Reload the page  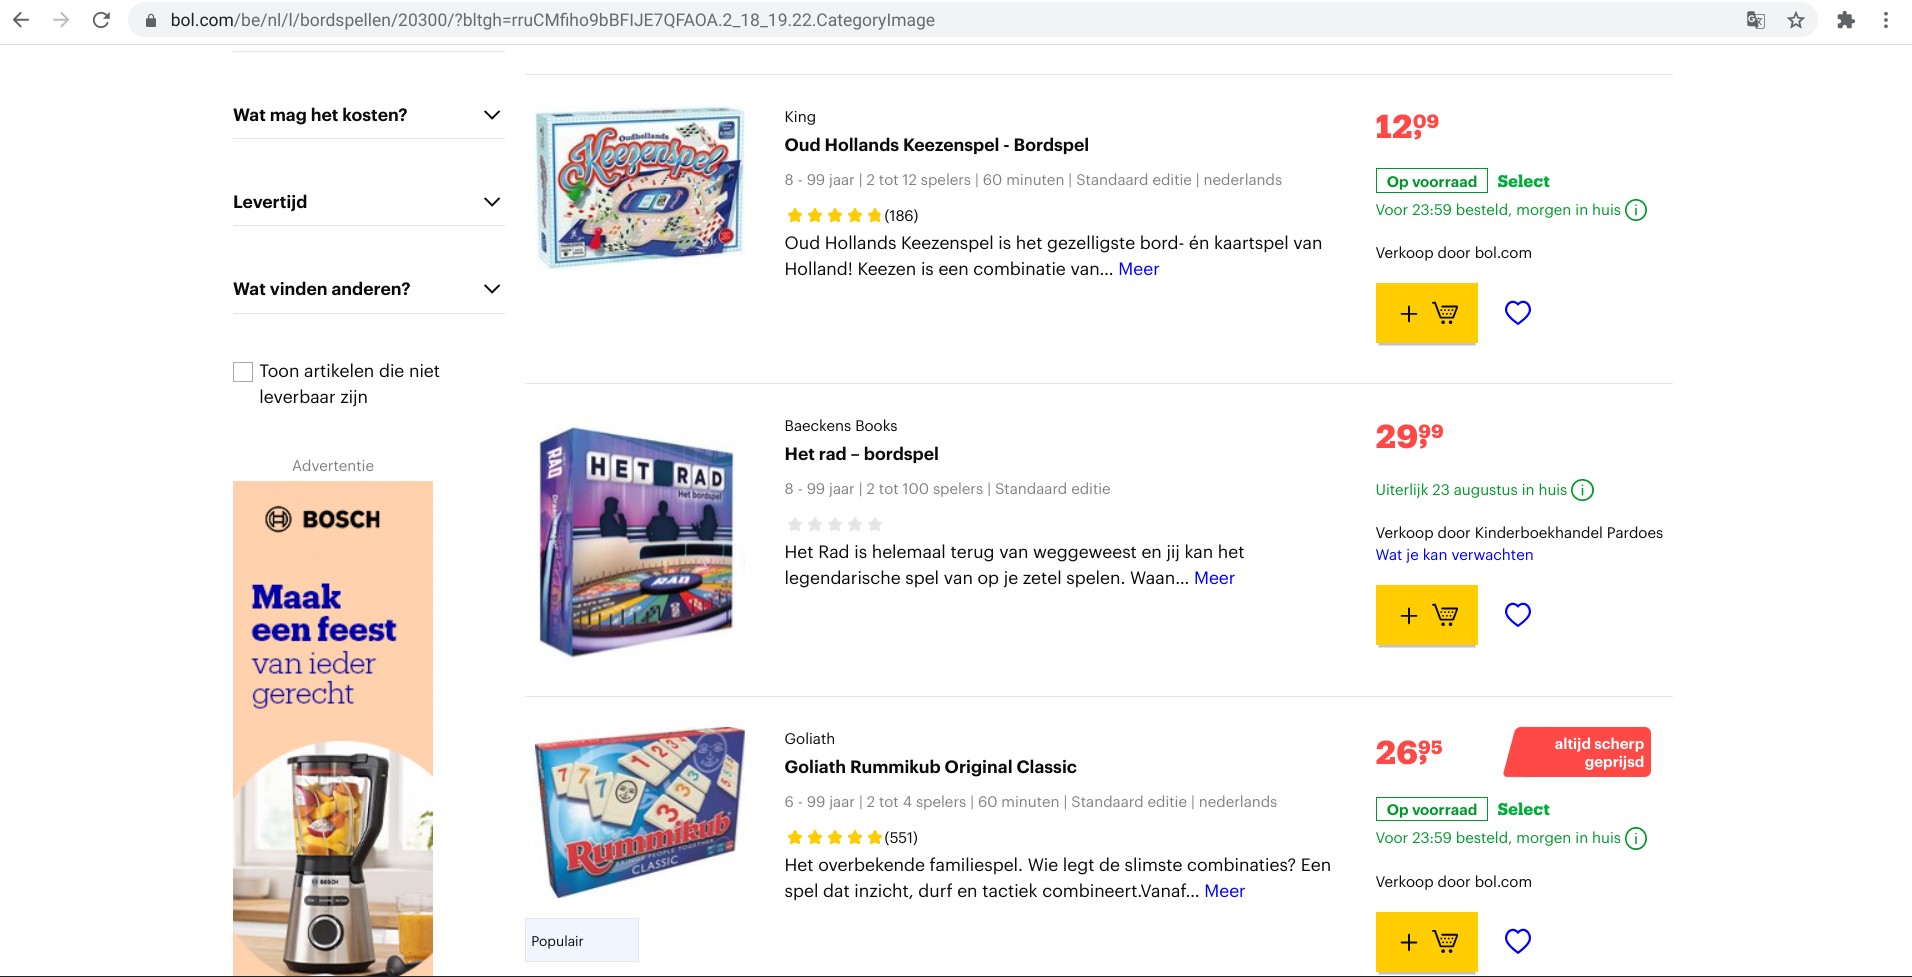coord(101,20)
